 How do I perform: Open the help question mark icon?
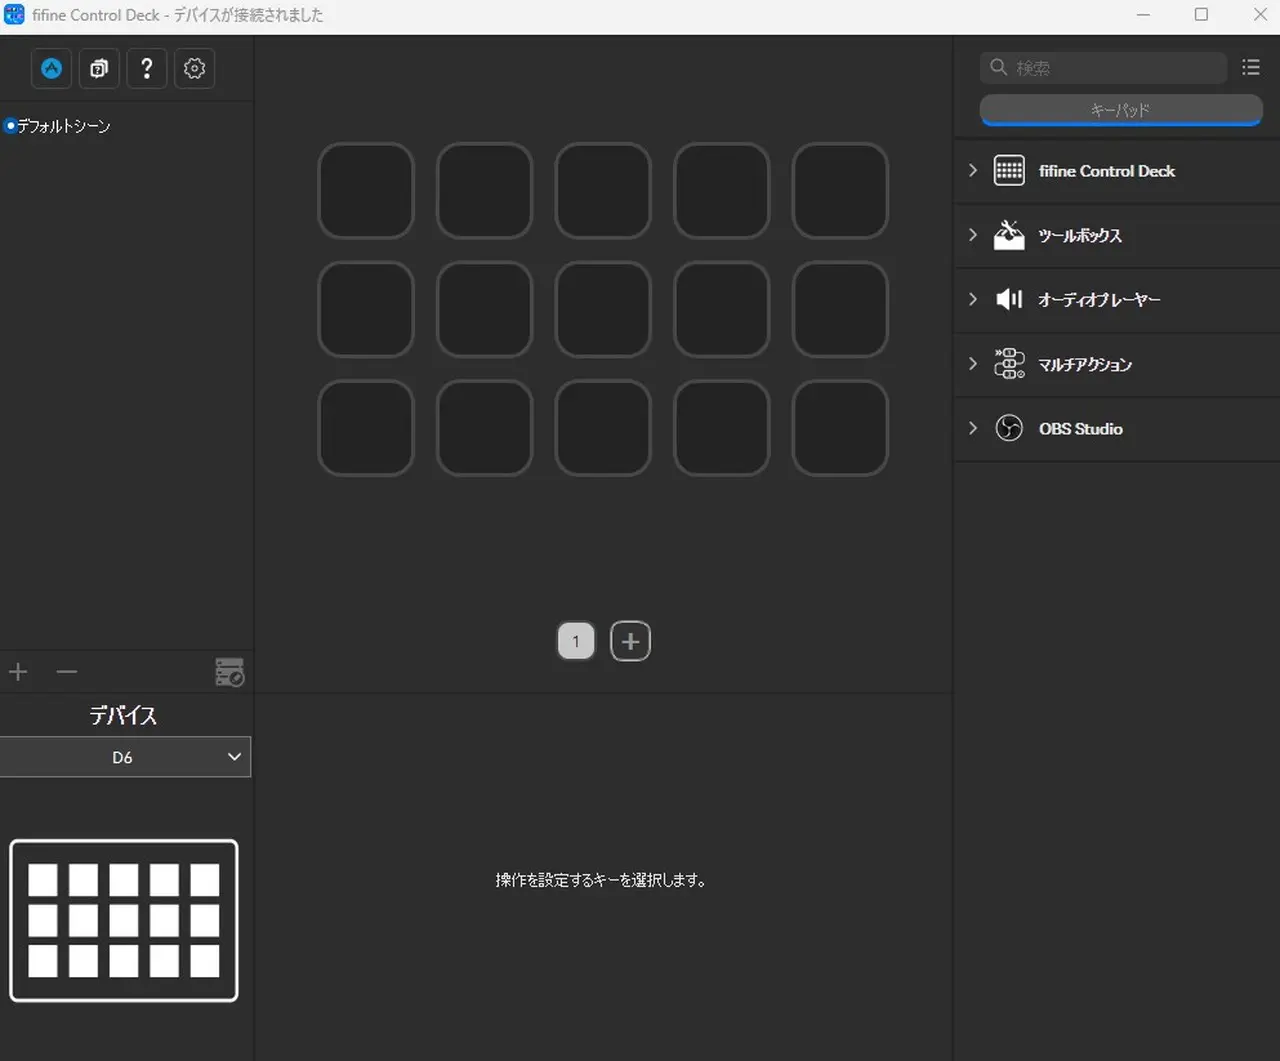pyautogui.click(x=147, y=68)
